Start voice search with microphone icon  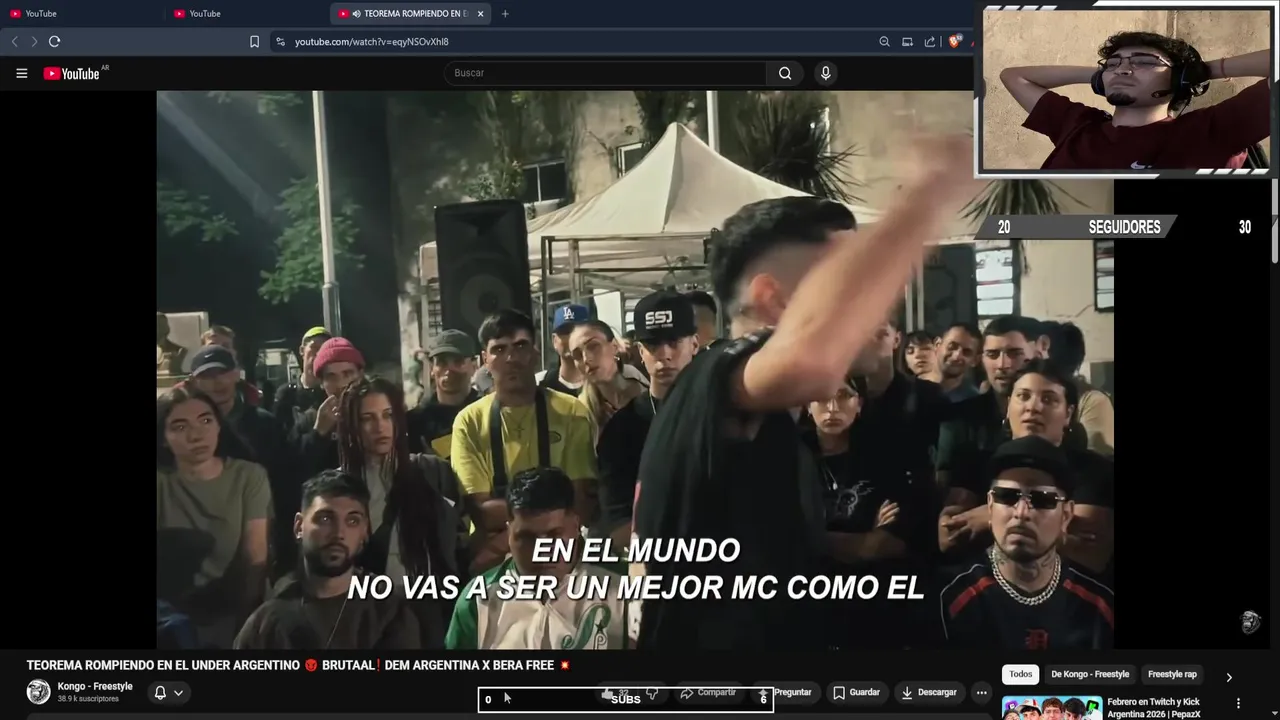(825, 73)
